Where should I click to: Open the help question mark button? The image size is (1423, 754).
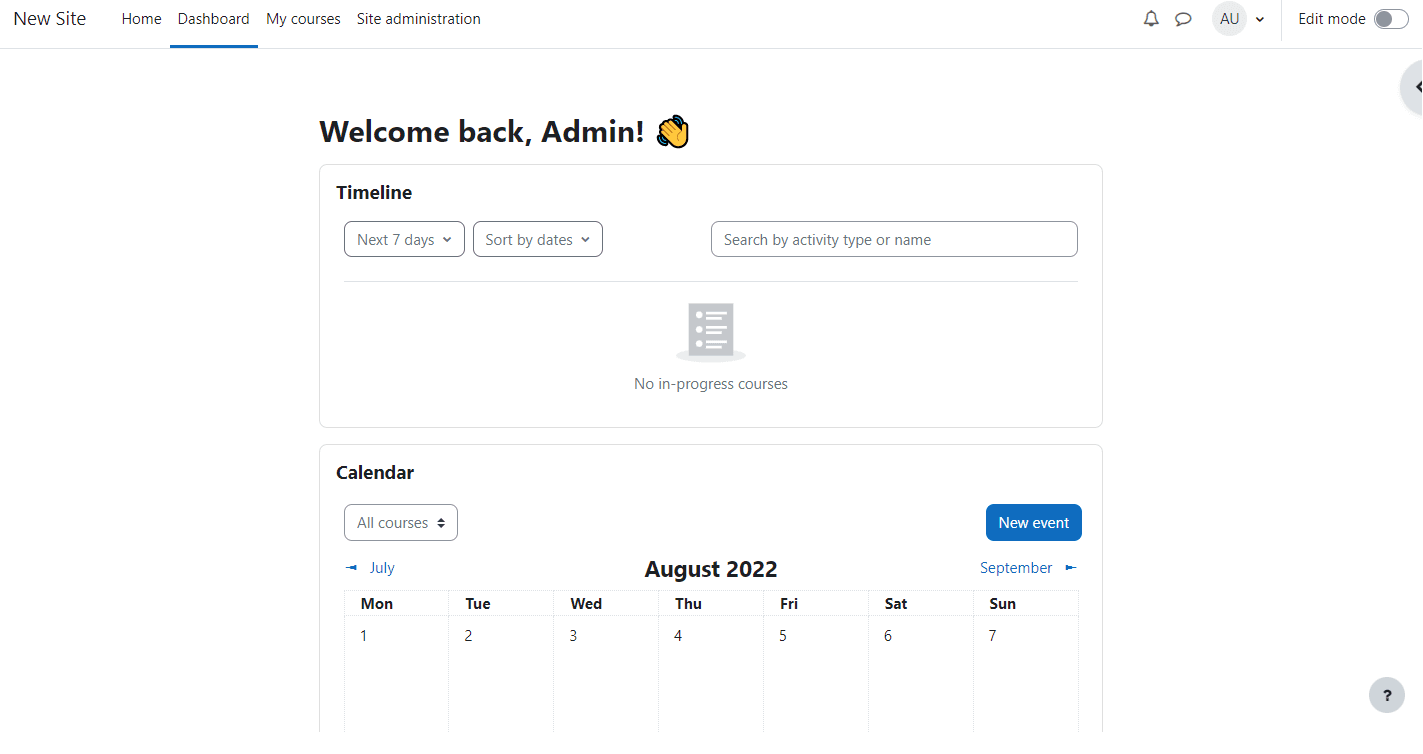pyautogui.click(x=1386, y=695)
